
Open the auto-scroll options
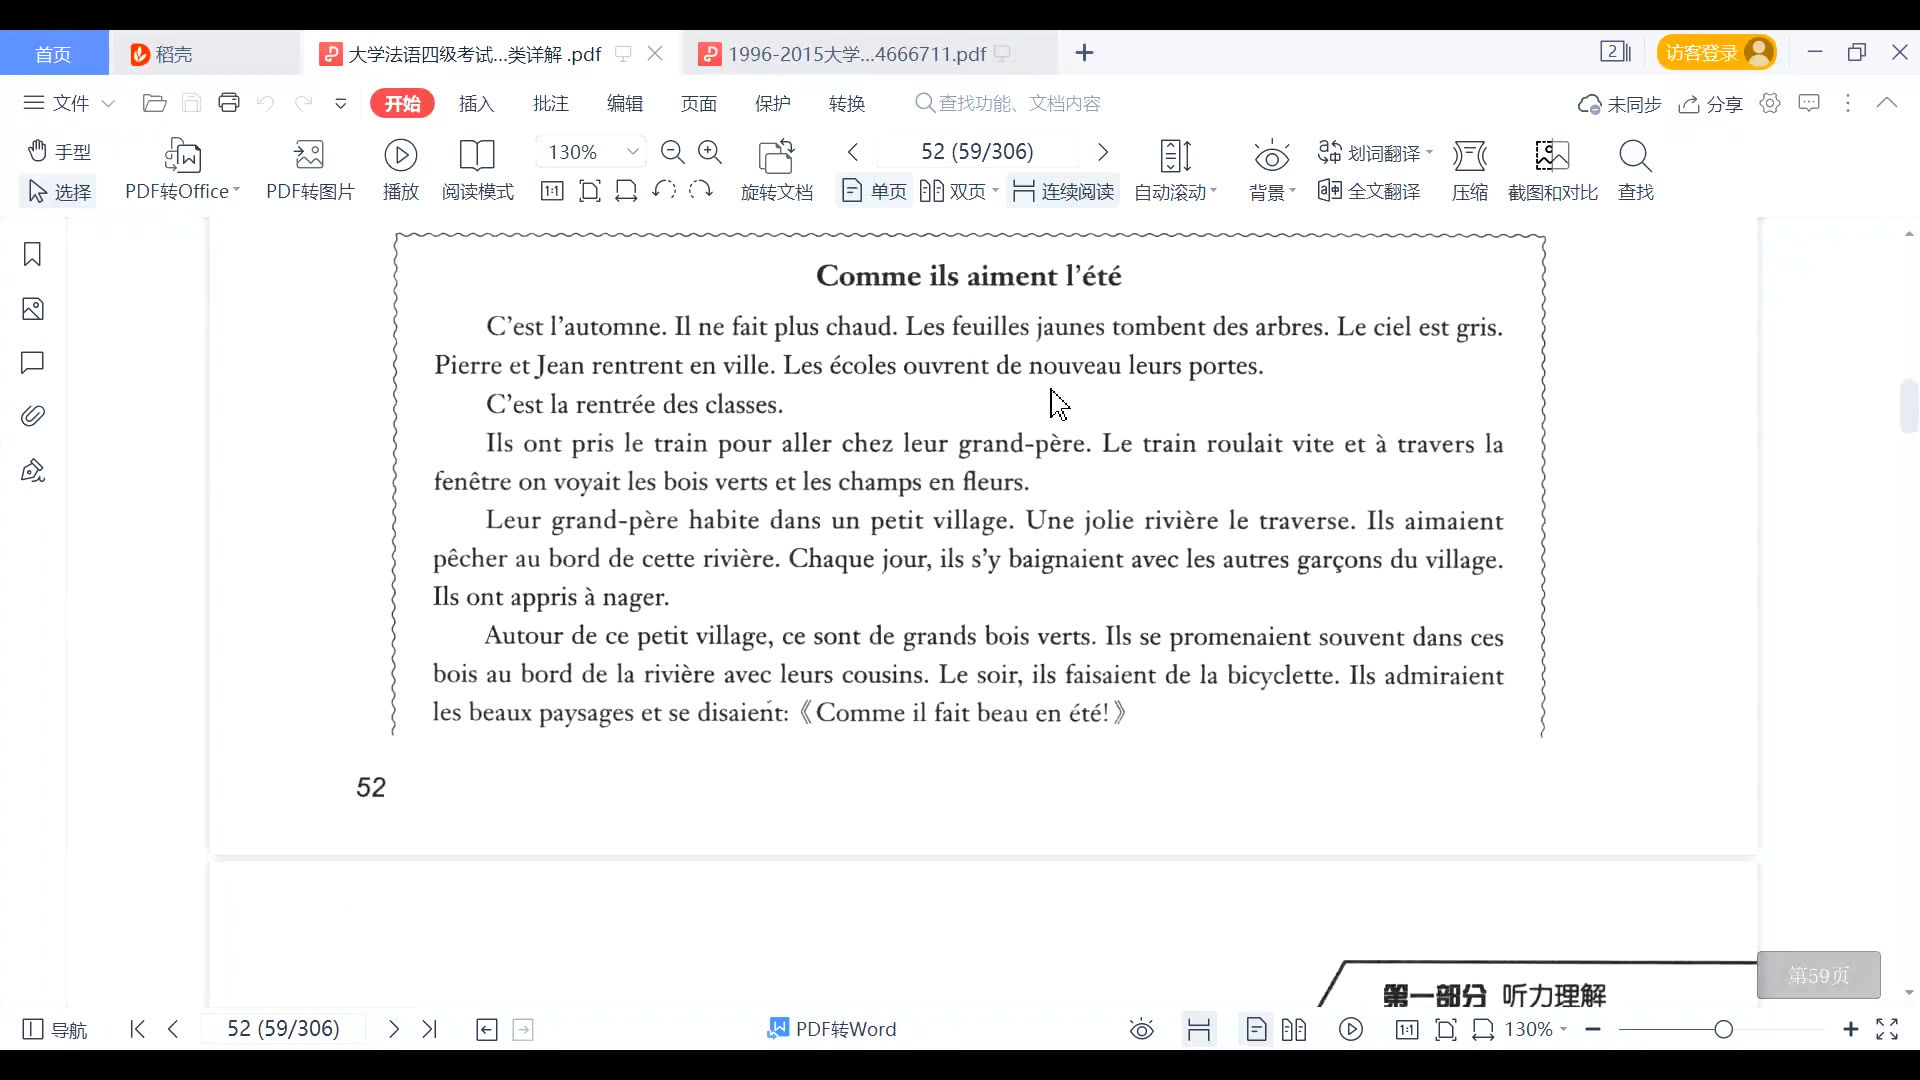pyautogui.click(x=1176, y=170)
